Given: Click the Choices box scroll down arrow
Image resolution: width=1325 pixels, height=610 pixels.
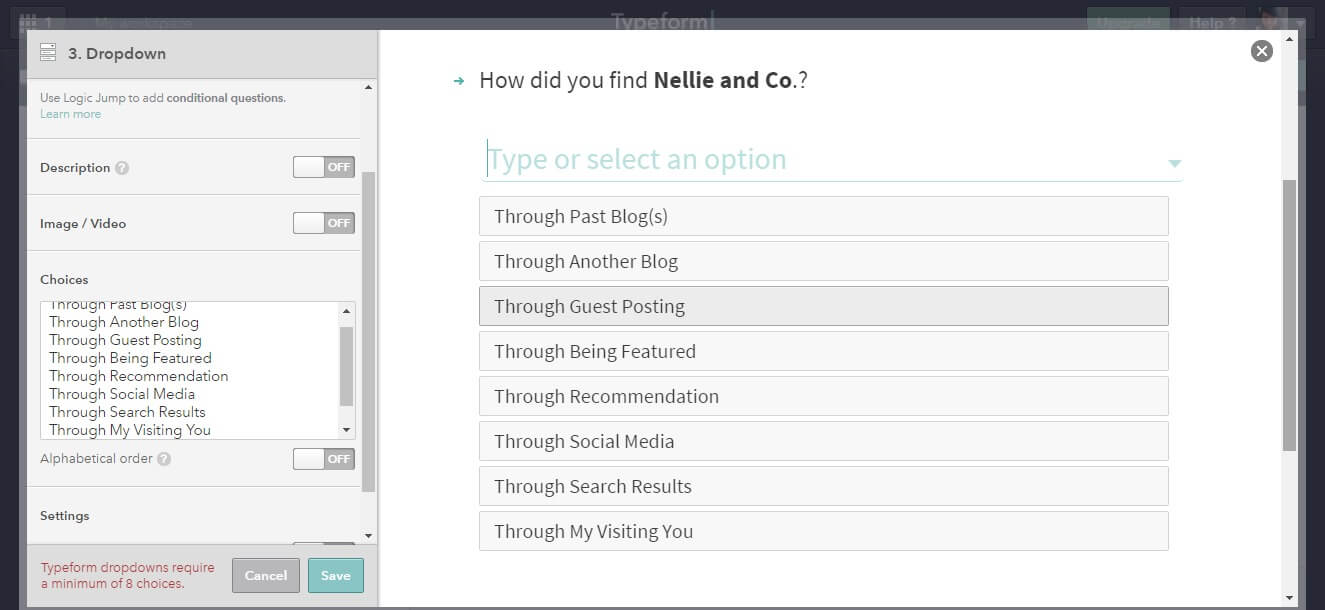Looking at the screenshot, I should (x=347, y=430).
